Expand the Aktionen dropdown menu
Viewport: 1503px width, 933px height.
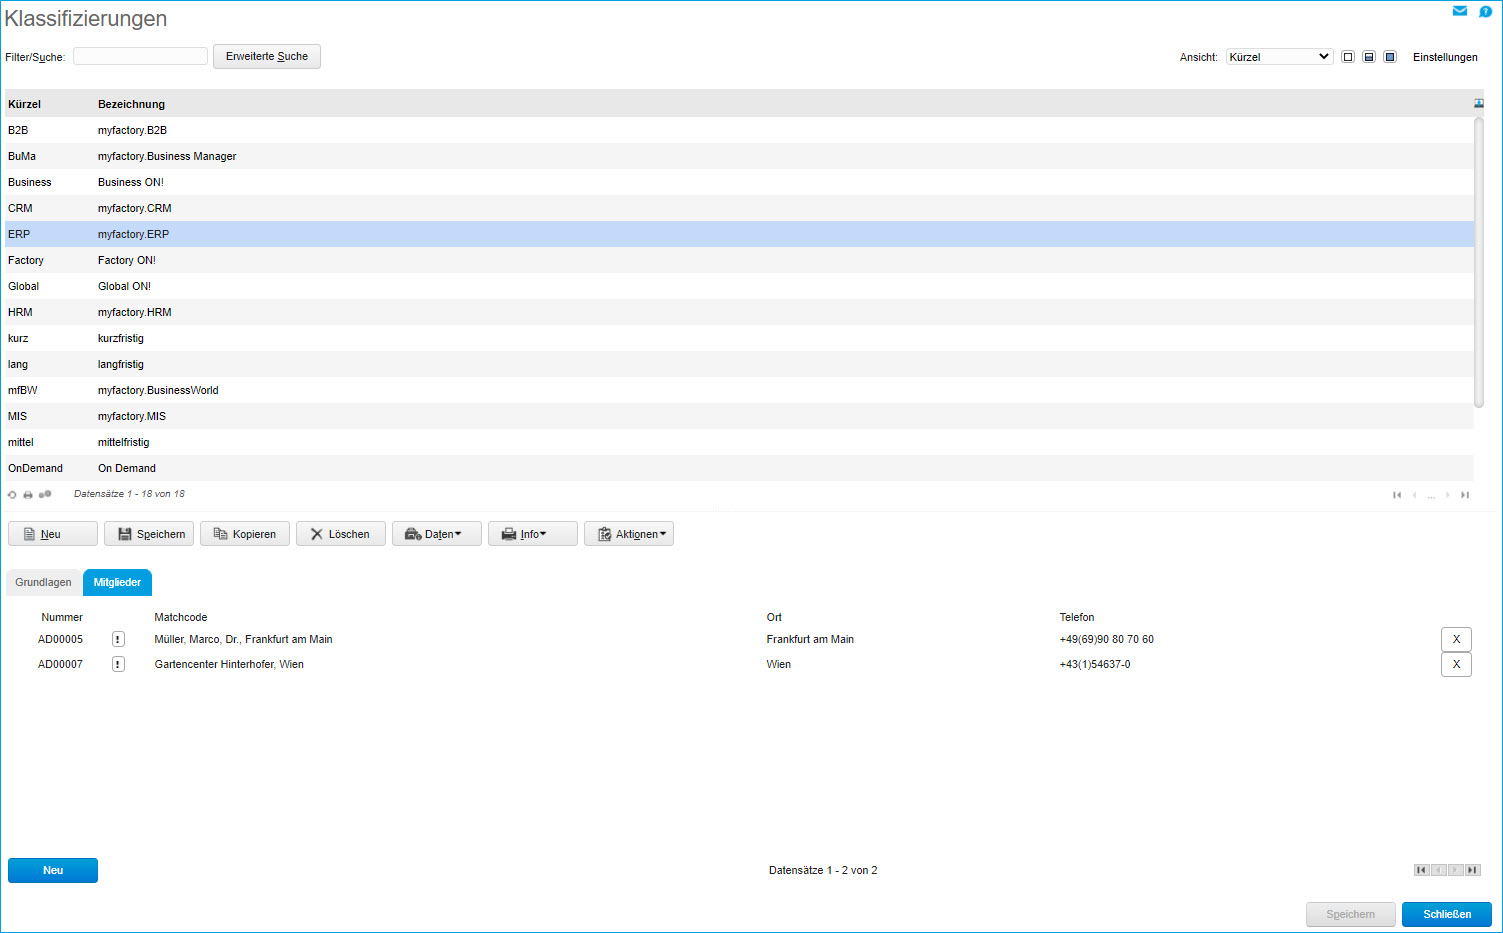point(629,534)
